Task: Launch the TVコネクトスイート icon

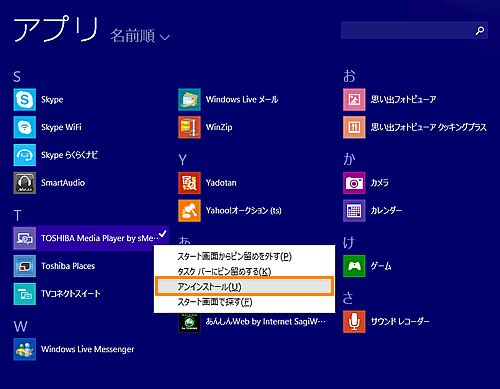Action: click(25, 294)
